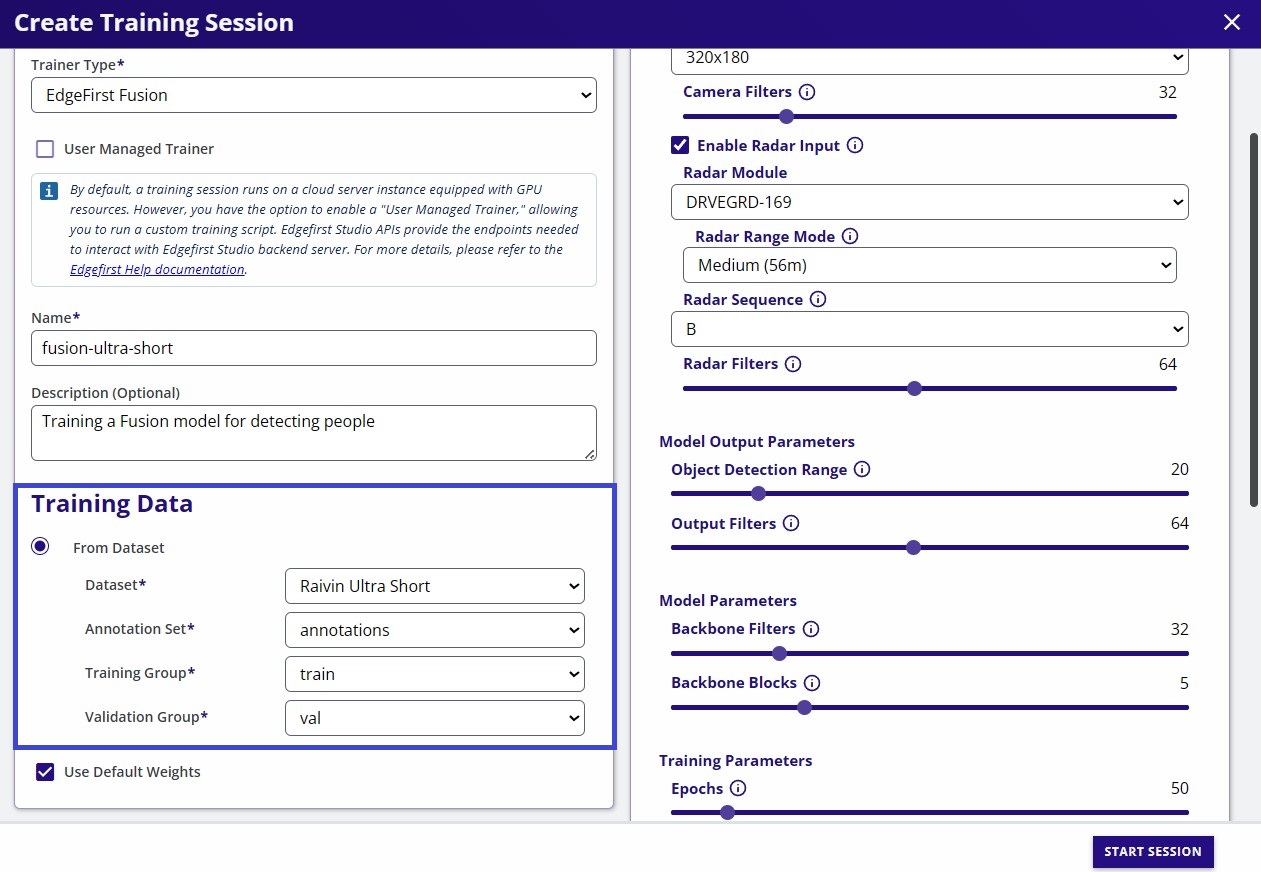Open the Validation Group dropdown
This screenshot has height=872, width=1261.
tap(434, 717)
